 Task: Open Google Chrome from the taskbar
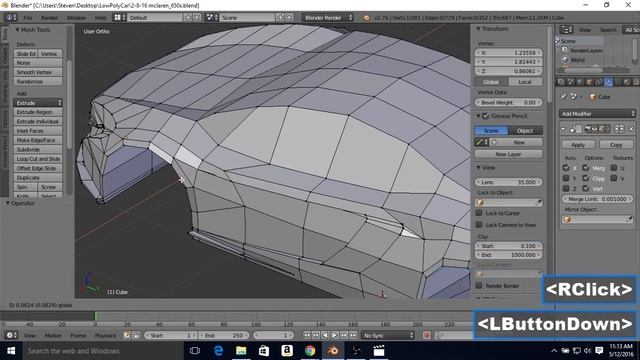pyautogui.click(x=310, y=351)
